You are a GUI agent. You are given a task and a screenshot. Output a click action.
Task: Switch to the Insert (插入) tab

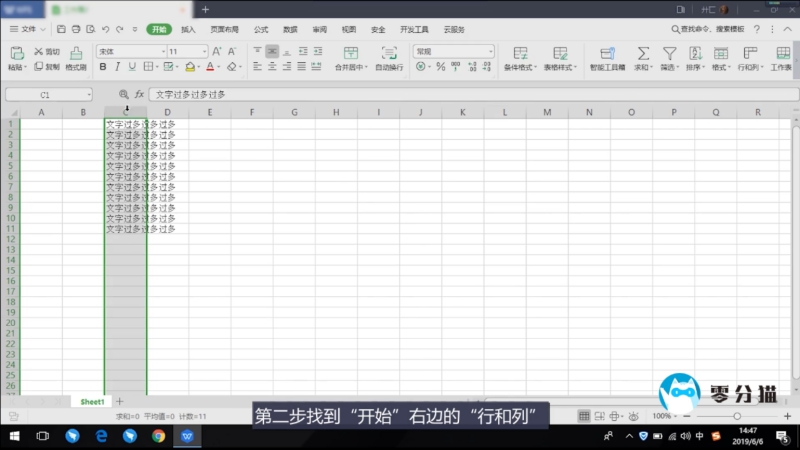click(188, 30)
